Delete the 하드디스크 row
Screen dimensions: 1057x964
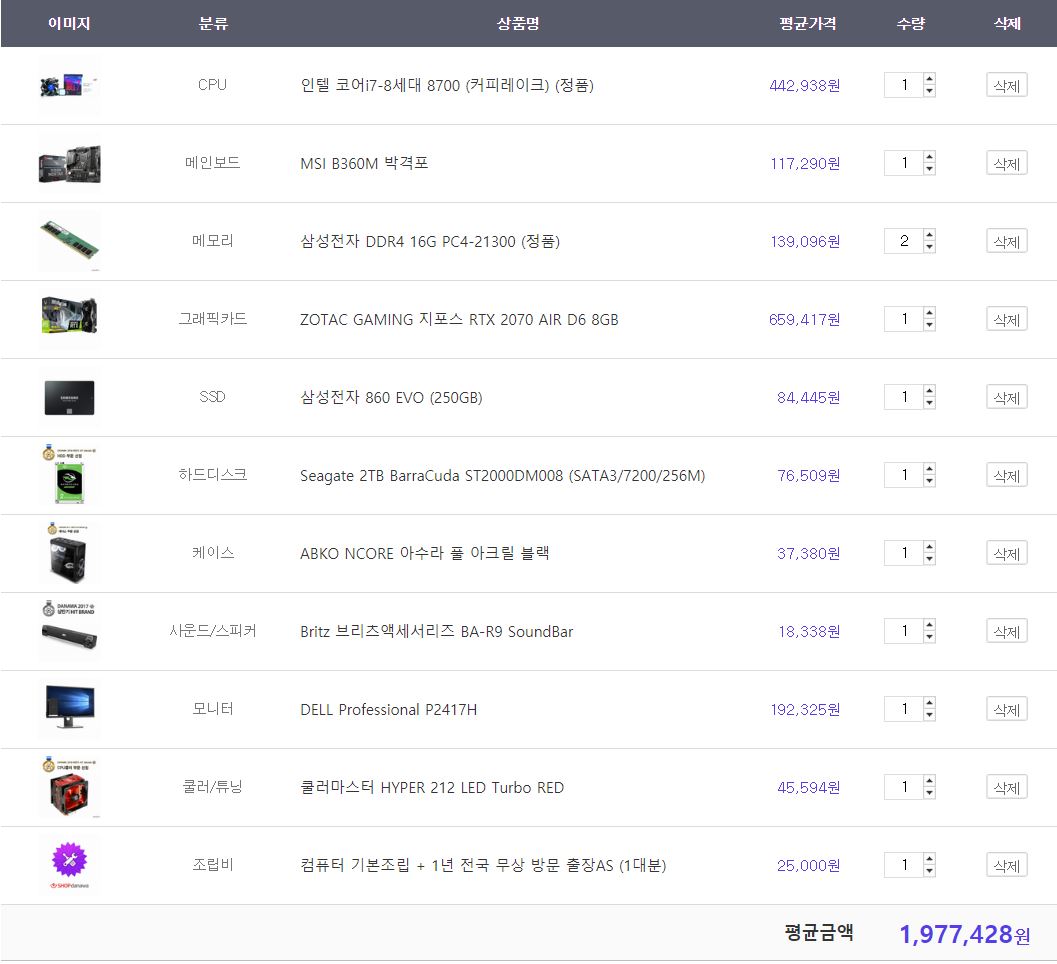pos(1006,475)
